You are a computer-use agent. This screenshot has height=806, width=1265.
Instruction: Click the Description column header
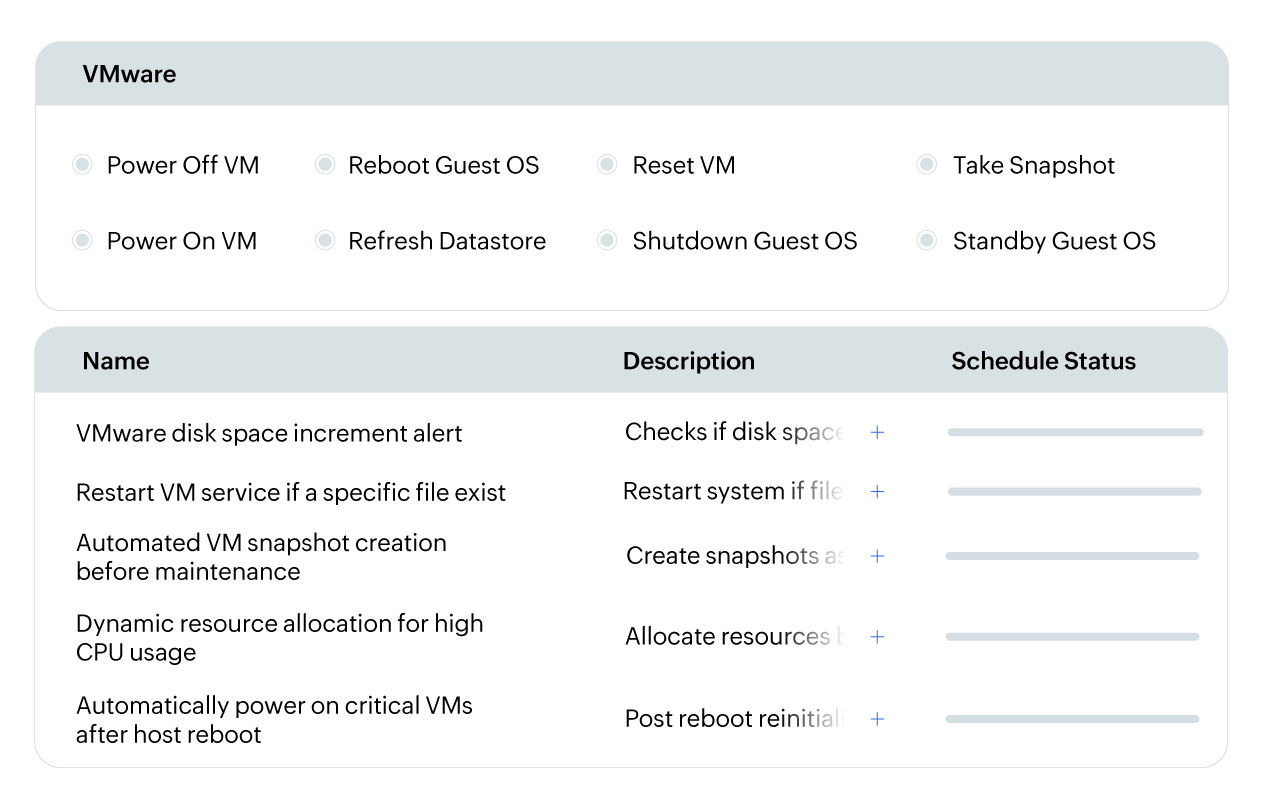click(688, 361)
